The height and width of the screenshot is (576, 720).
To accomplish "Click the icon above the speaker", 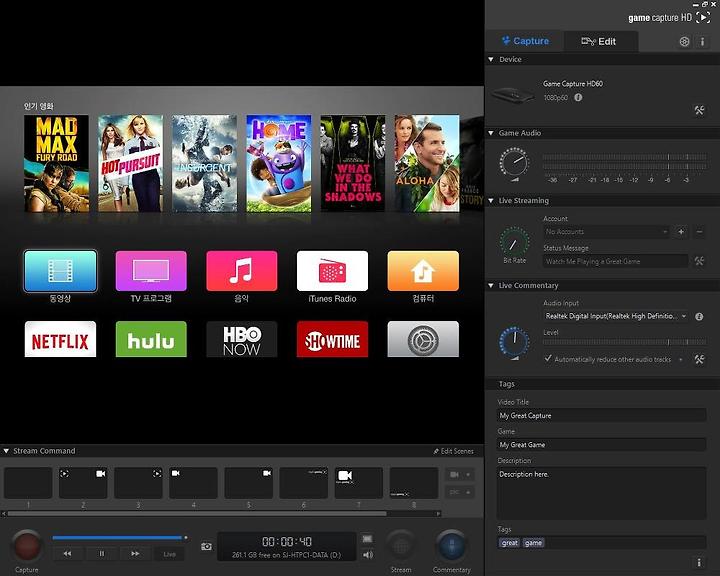I will click(x=367, y=539).
